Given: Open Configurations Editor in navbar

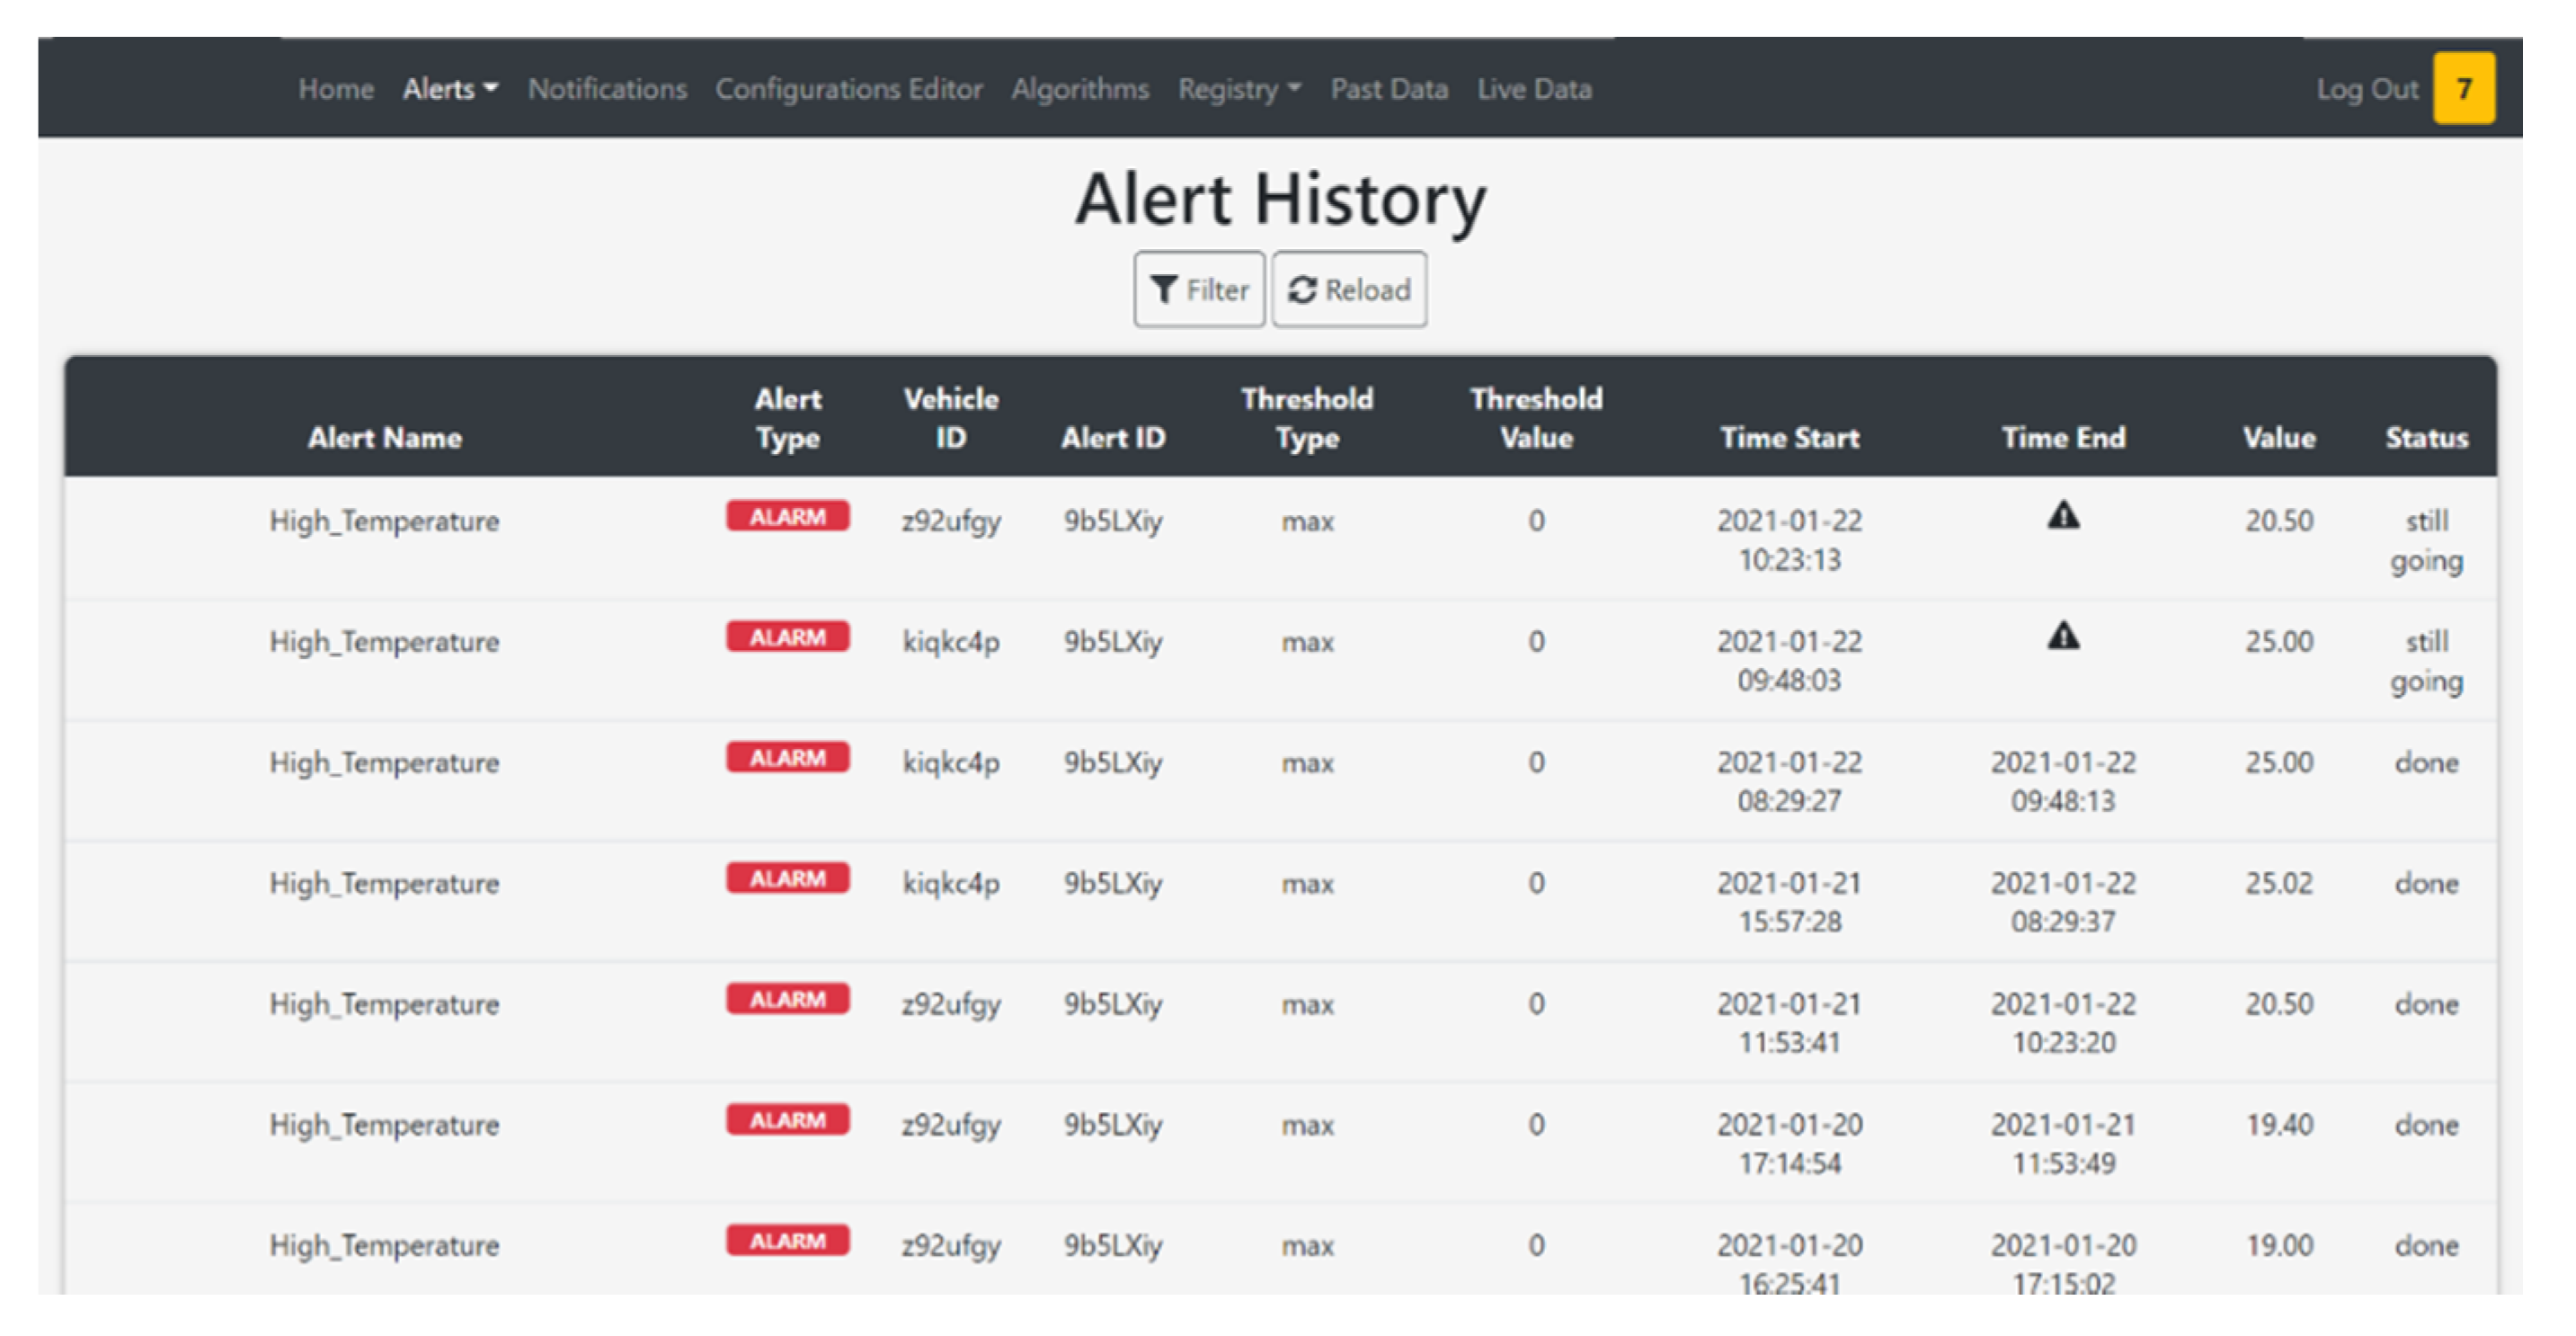Looking at the screenshot, I should click(x=848, y=89).
